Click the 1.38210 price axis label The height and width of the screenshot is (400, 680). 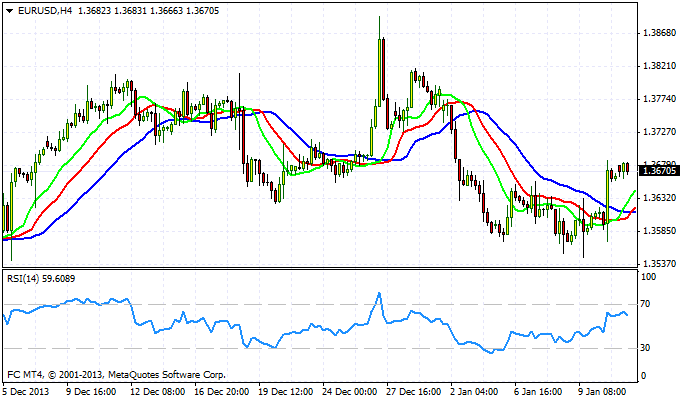point(660,66)
